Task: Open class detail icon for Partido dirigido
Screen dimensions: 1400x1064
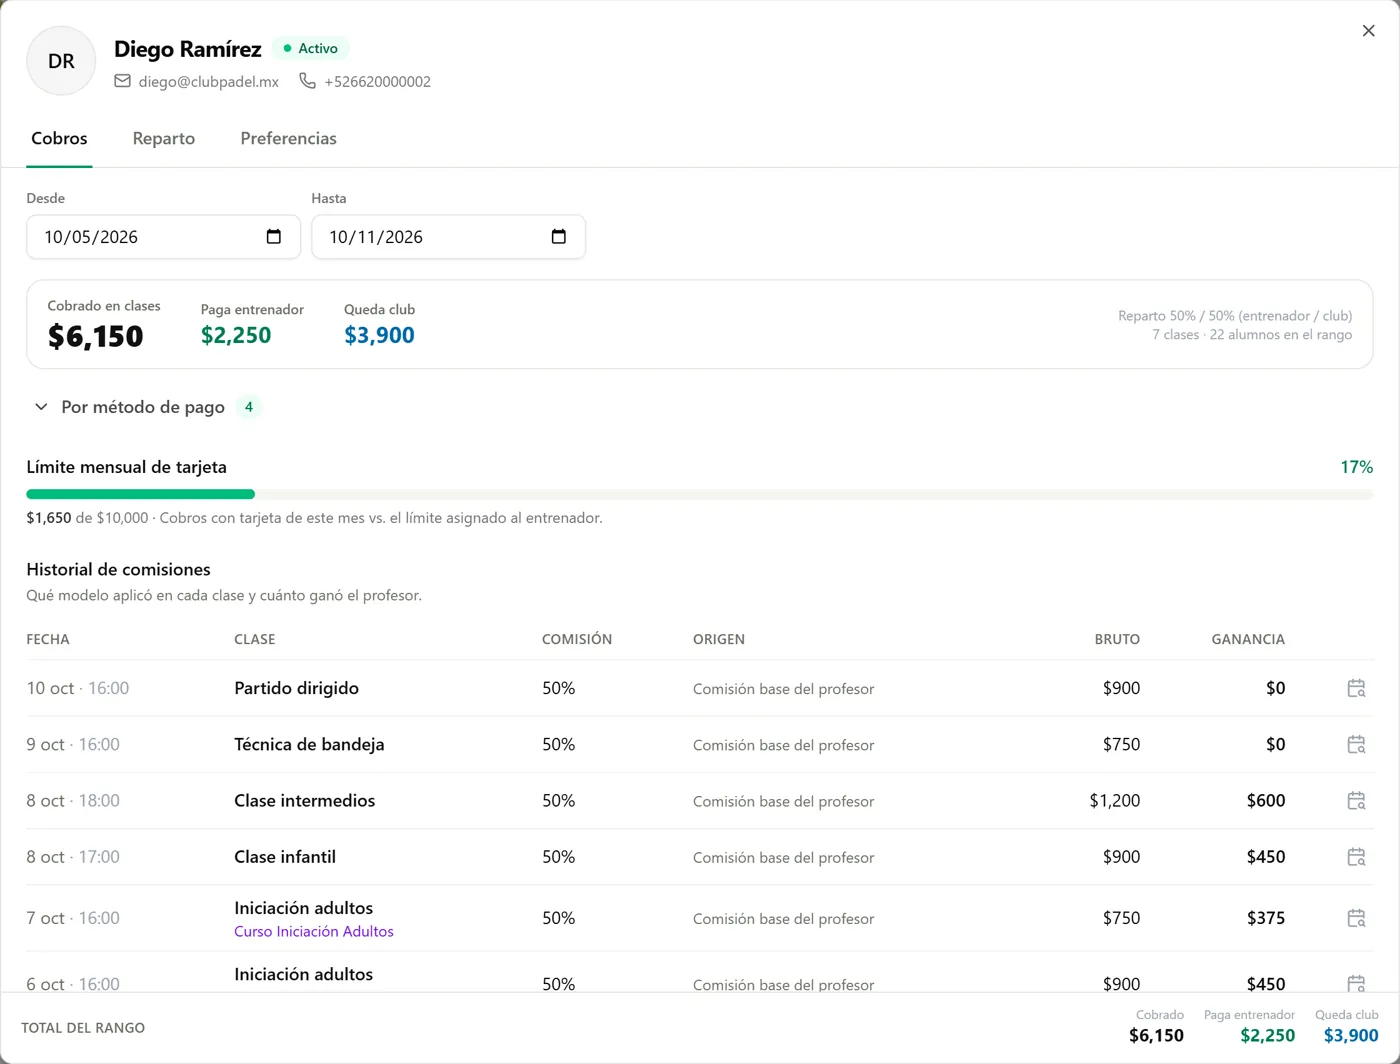Action: (1356, 688)
